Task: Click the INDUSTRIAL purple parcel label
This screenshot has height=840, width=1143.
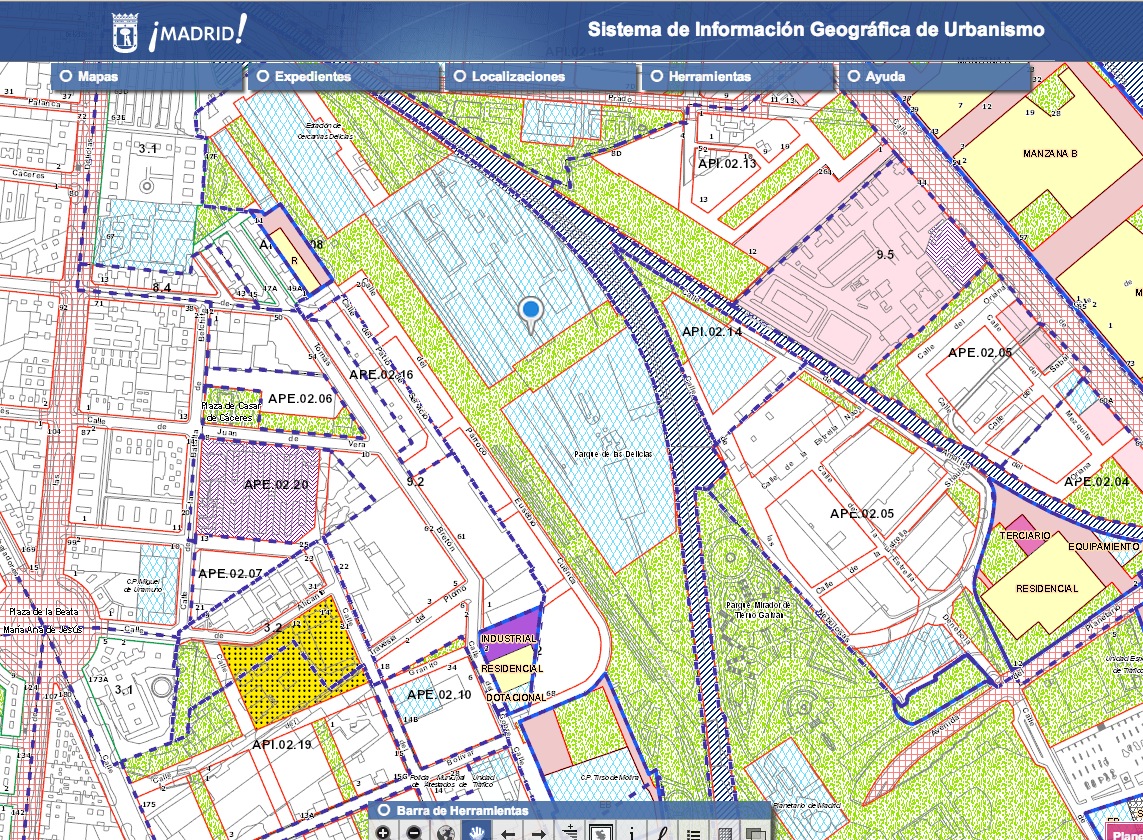Action: pos(509,639)
